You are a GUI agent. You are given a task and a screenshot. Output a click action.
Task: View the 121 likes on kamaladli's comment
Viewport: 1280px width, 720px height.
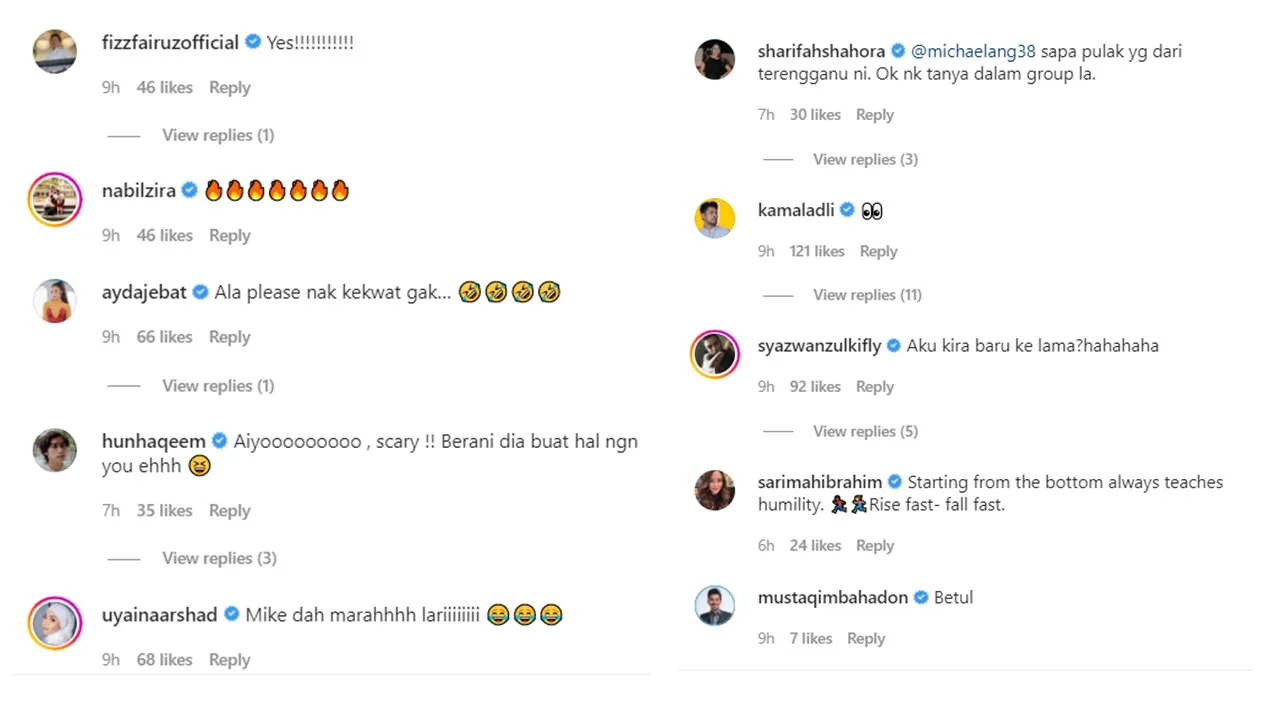[817, 252]
